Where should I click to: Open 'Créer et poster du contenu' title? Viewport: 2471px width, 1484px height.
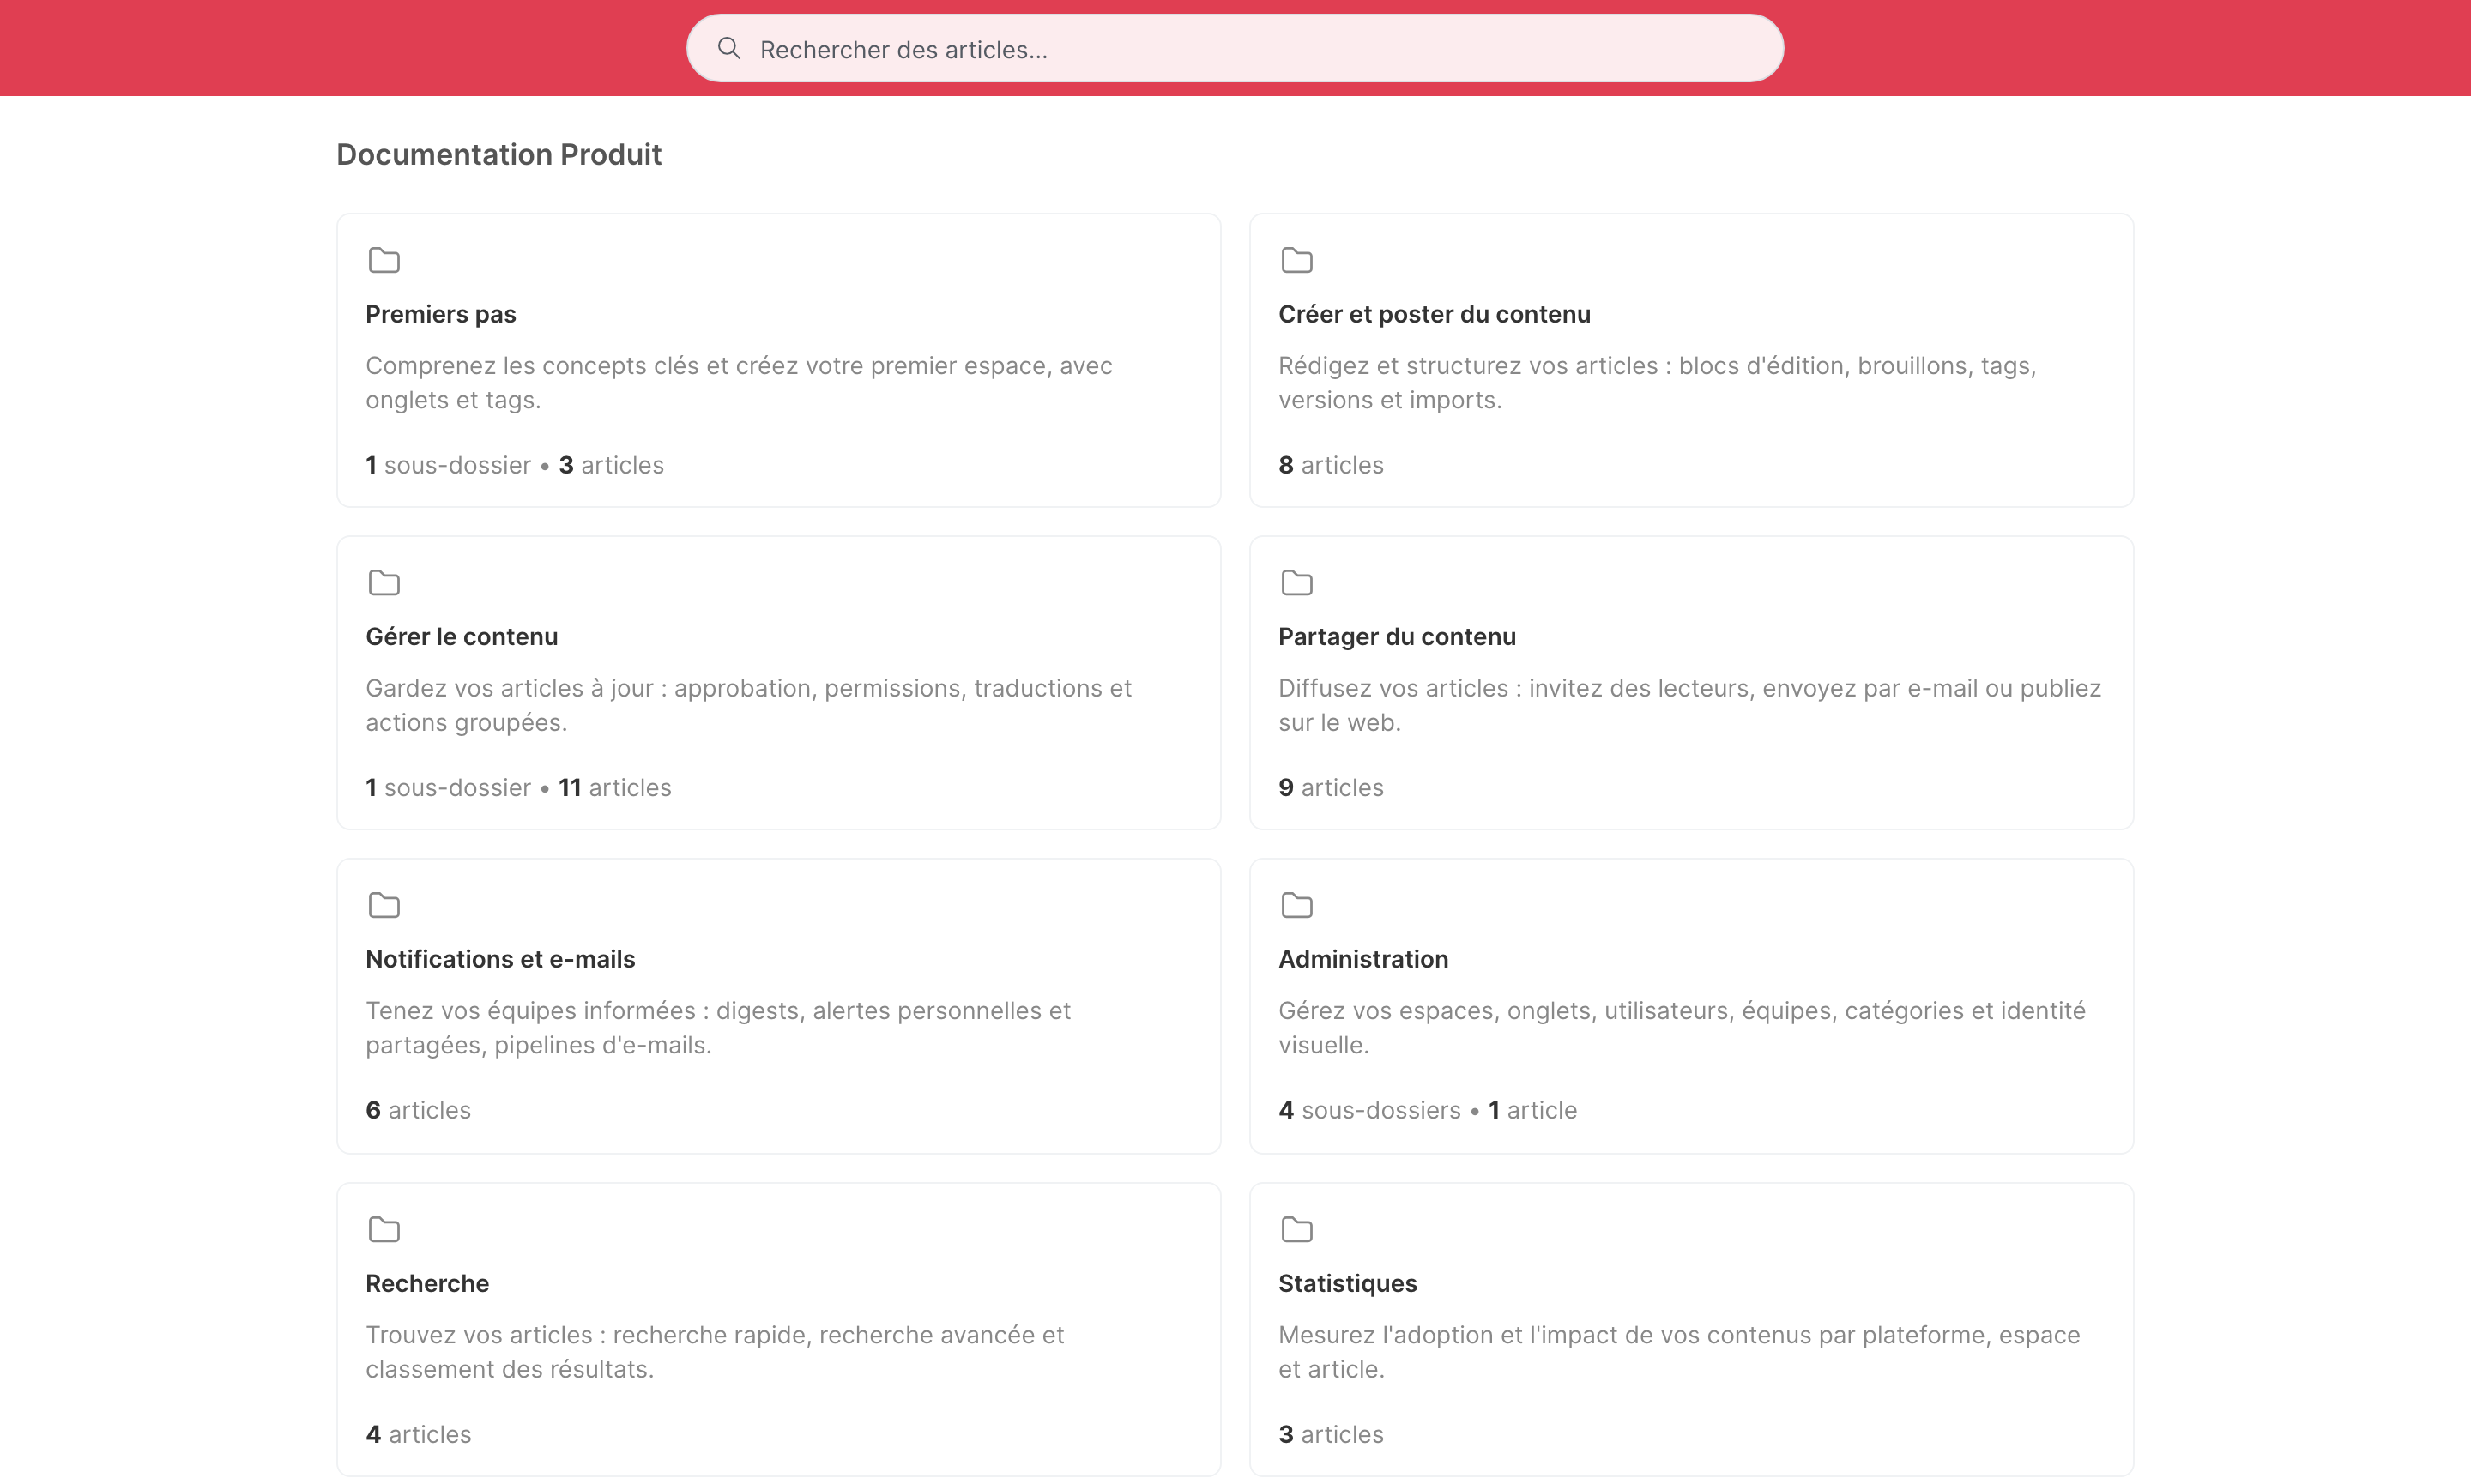click(x=1434, y=314)
